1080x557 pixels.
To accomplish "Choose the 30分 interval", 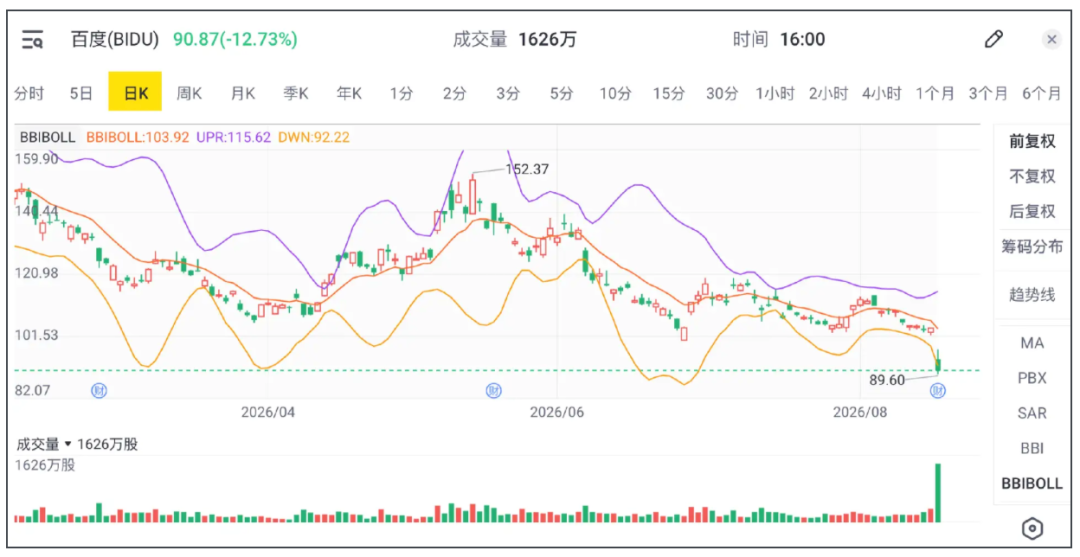I will [x=722, y=93].
